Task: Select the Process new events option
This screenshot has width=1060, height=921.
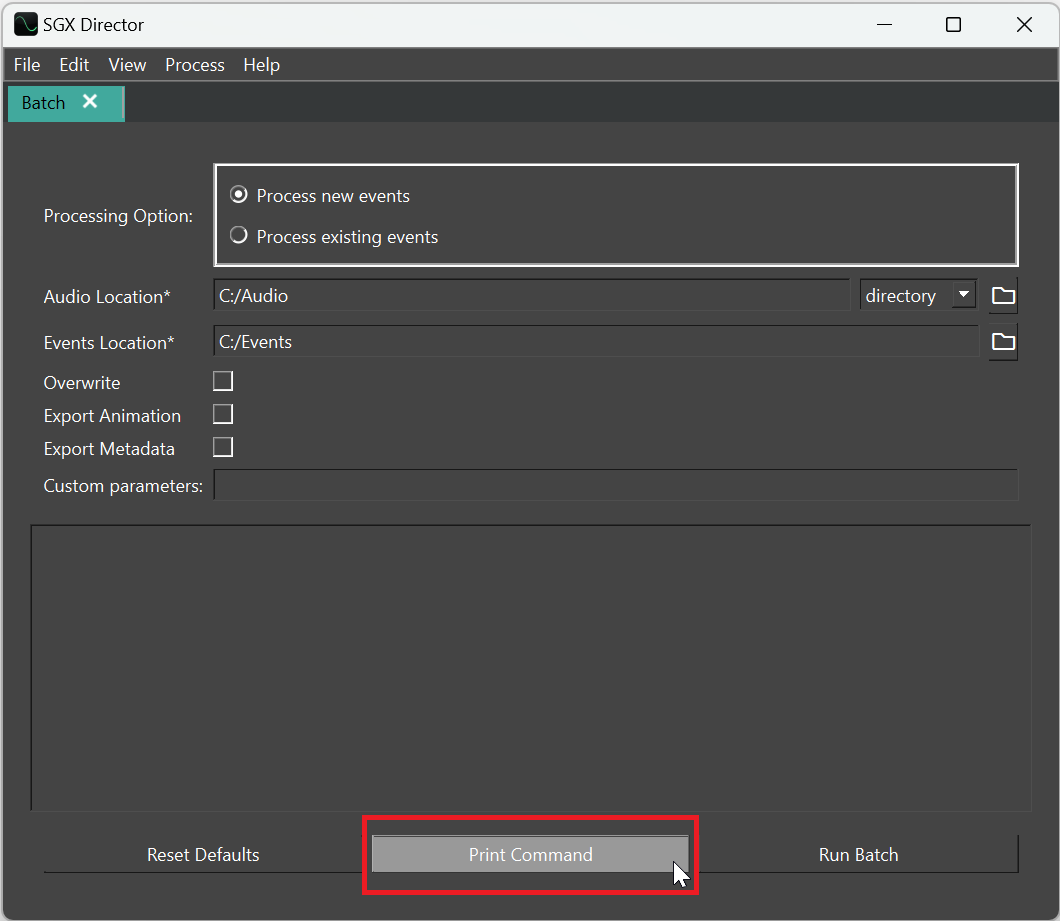Action: tap(239, 195)
